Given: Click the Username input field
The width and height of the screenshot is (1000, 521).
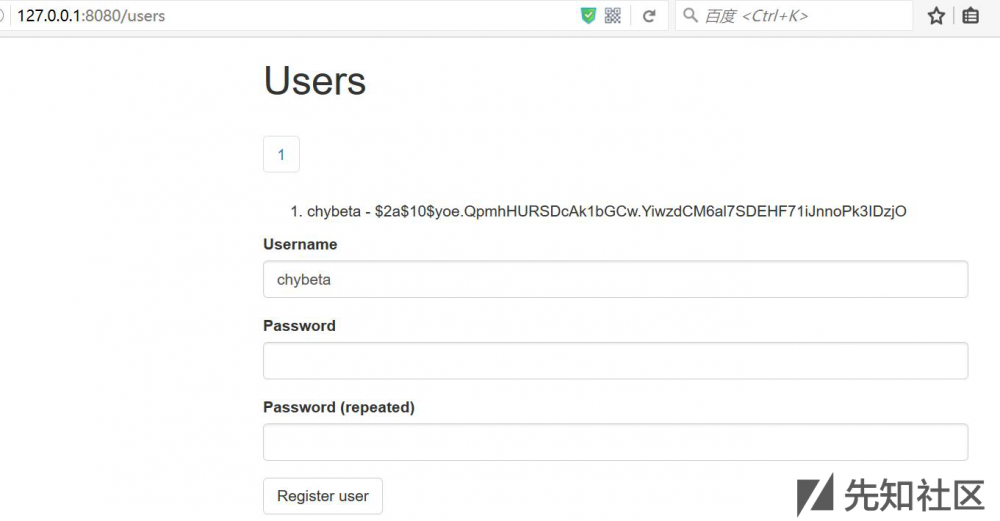Looking at the screenshot, I should [615, 279].
